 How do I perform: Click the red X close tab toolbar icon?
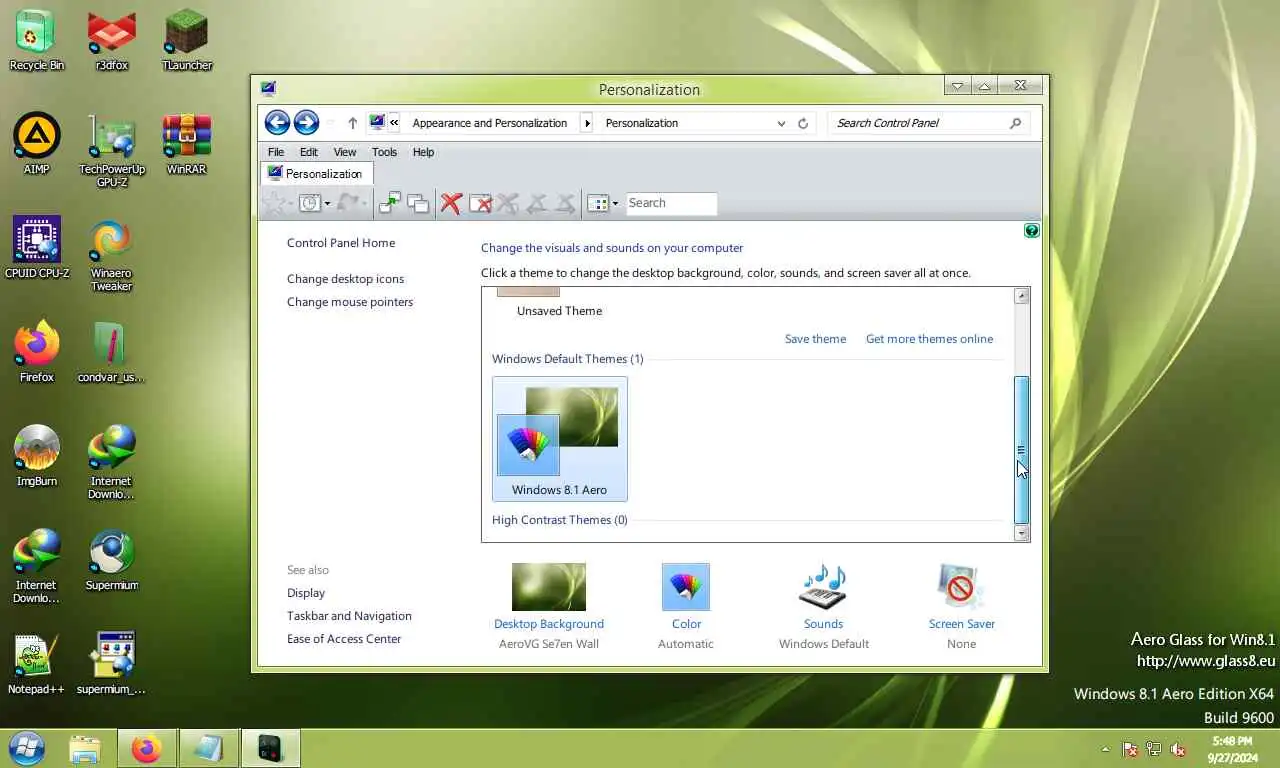[x=450, y=203]
